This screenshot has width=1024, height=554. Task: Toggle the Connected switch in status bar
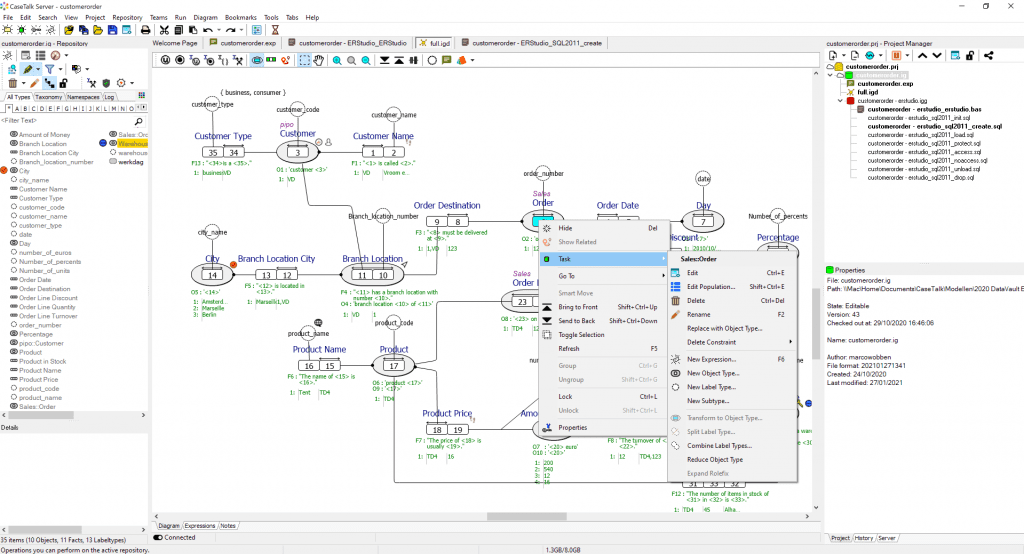(x=158, y=538)
